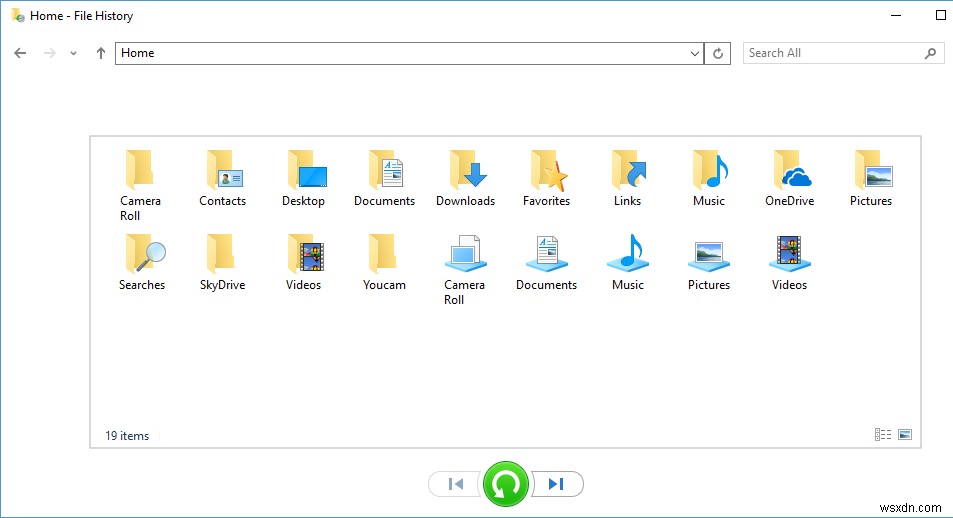This screenshot has width=953, height=518.
Task: Open the Contacts folder
Action: click(222, 178)
